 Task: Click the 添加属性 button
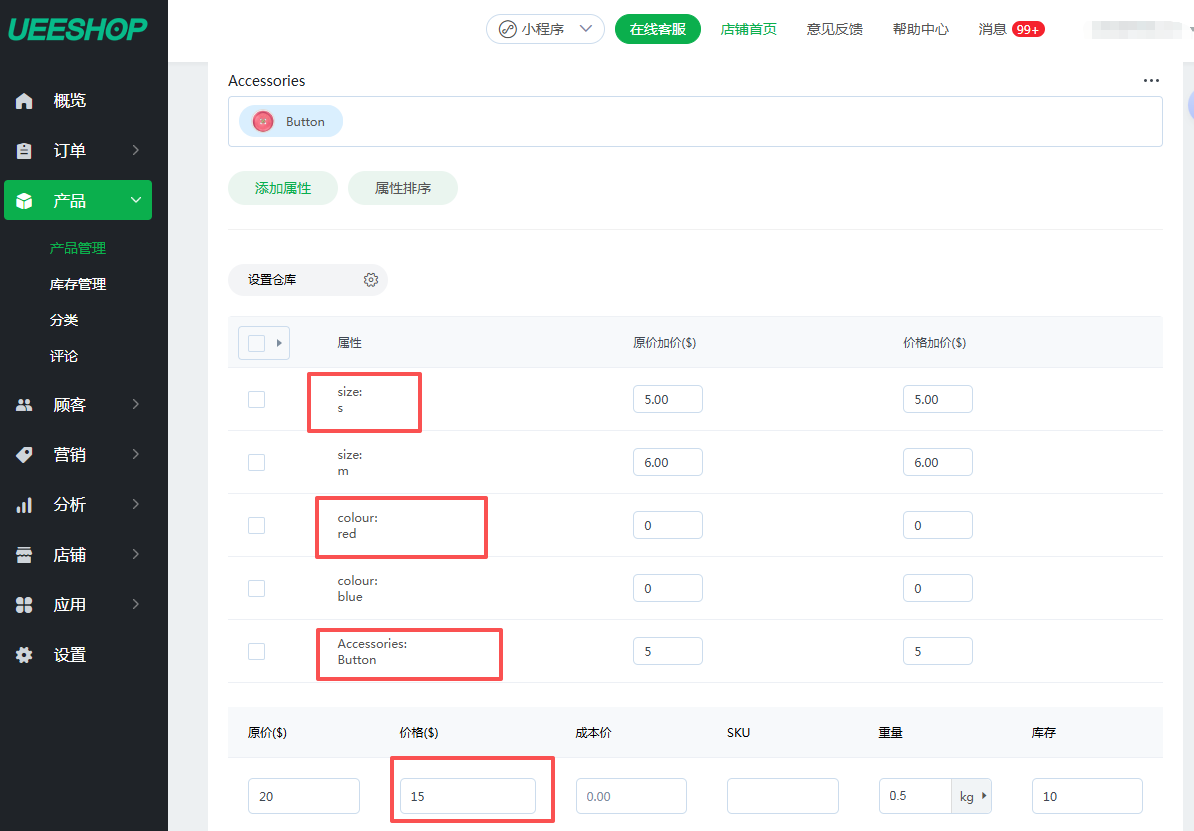tap(283, 188)
